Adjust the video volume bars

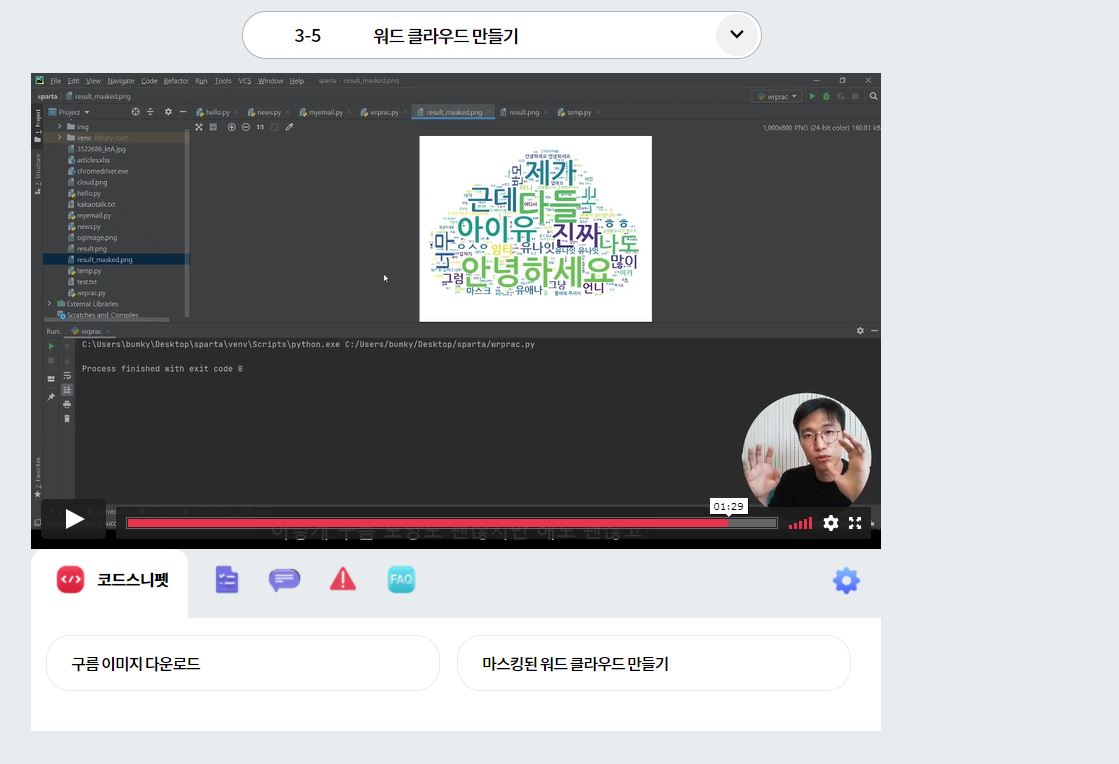tap(800, 523)
